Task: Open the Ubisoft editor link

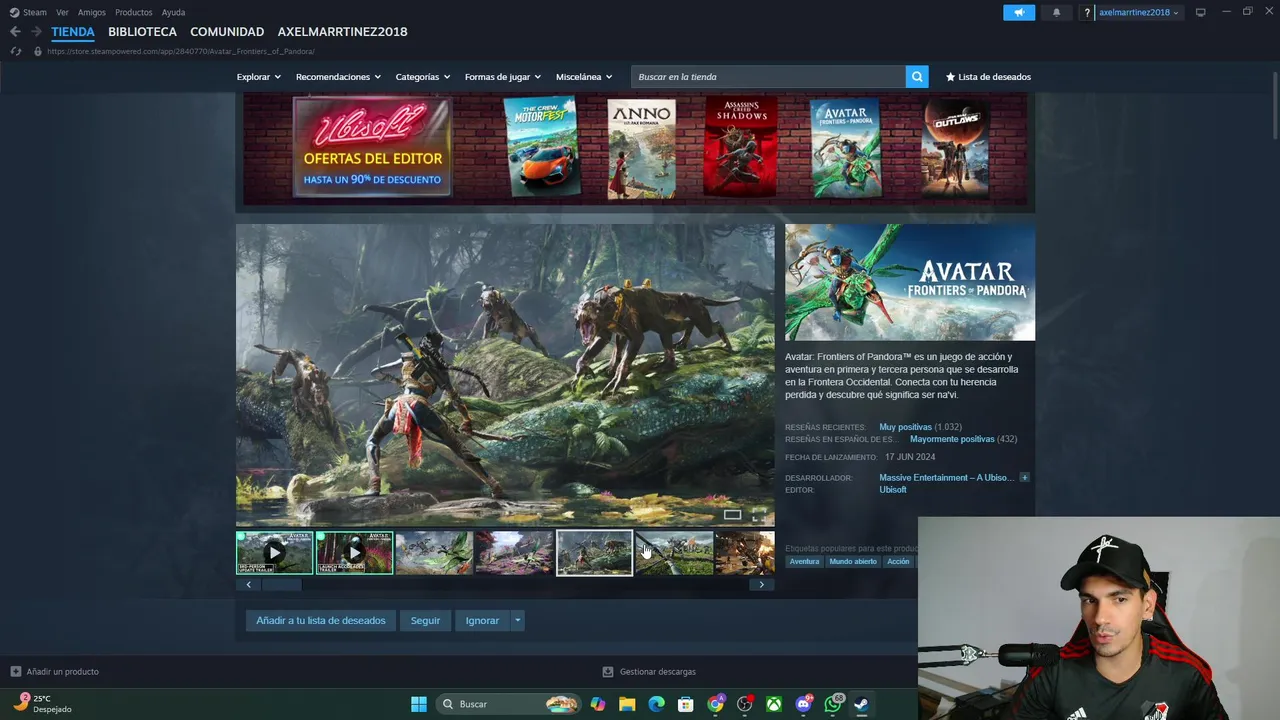Action: (893, 490)
